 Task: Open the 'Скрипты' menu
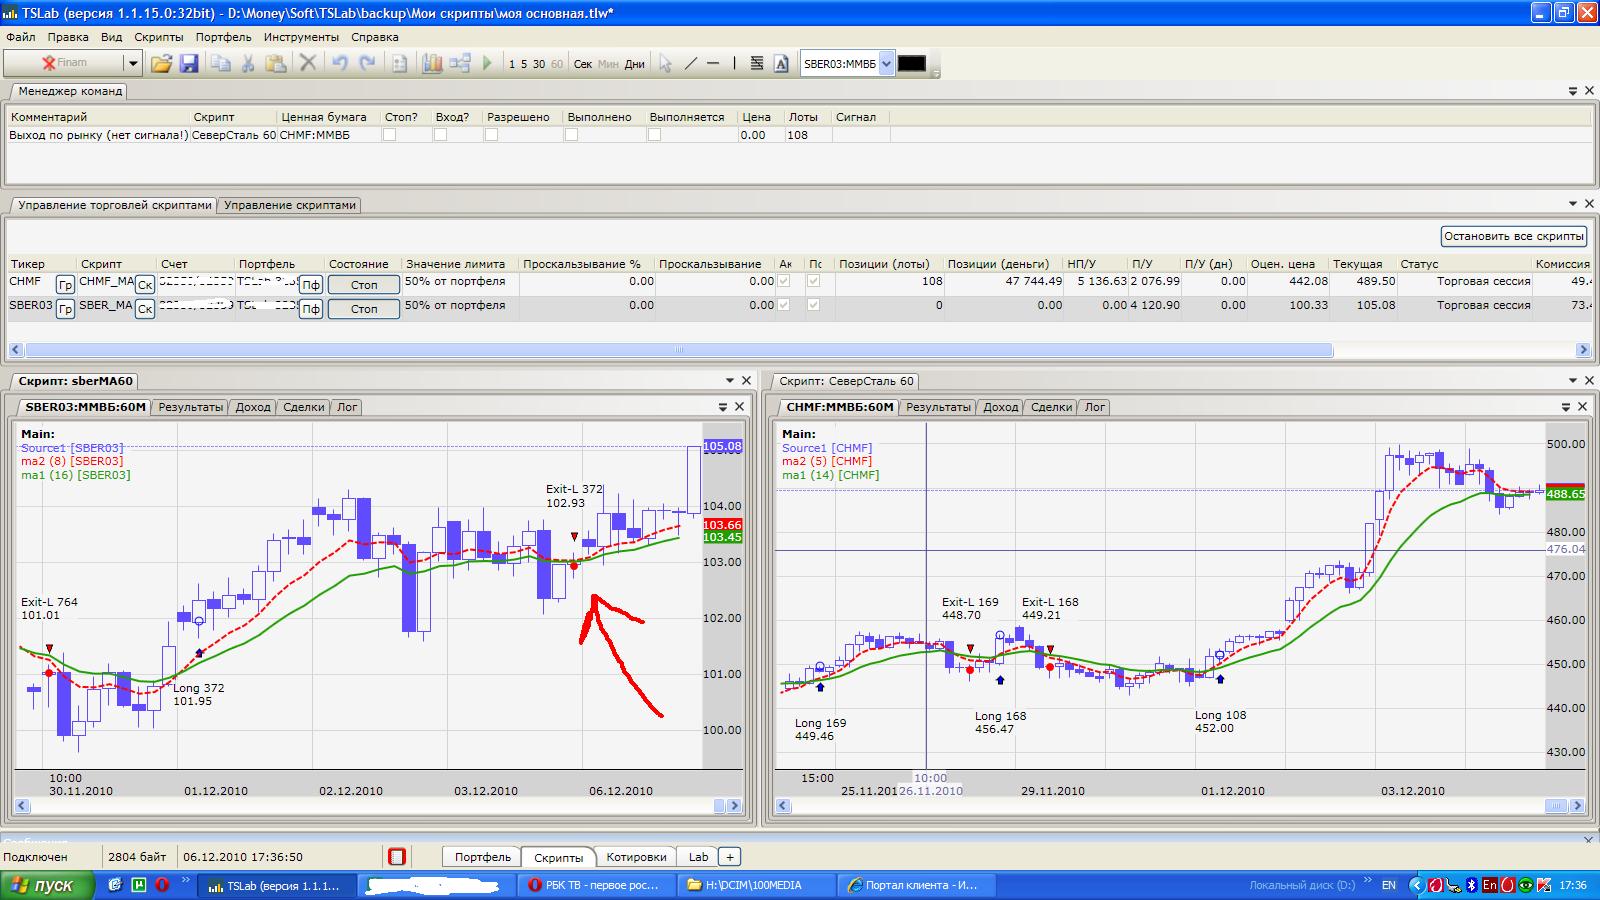pos(159,37)
